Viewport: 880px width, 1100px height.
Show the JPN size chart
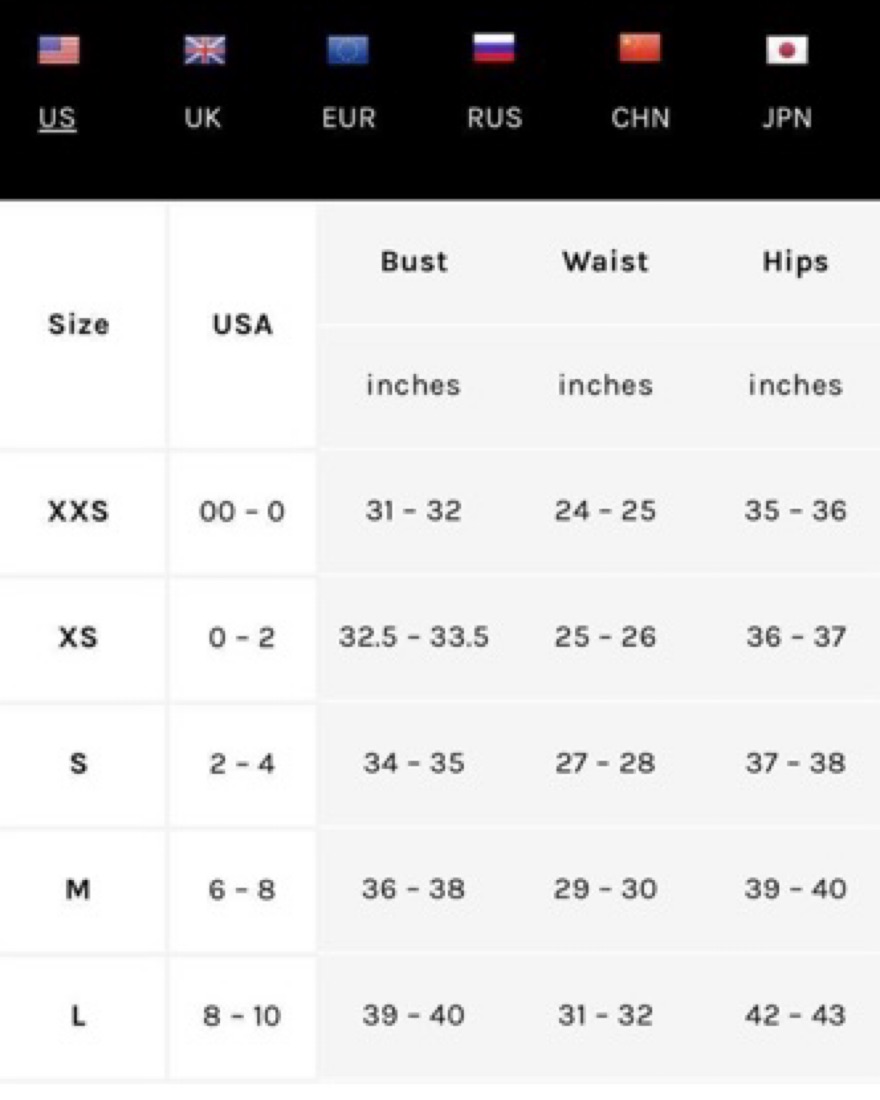(x=787, y=118)
